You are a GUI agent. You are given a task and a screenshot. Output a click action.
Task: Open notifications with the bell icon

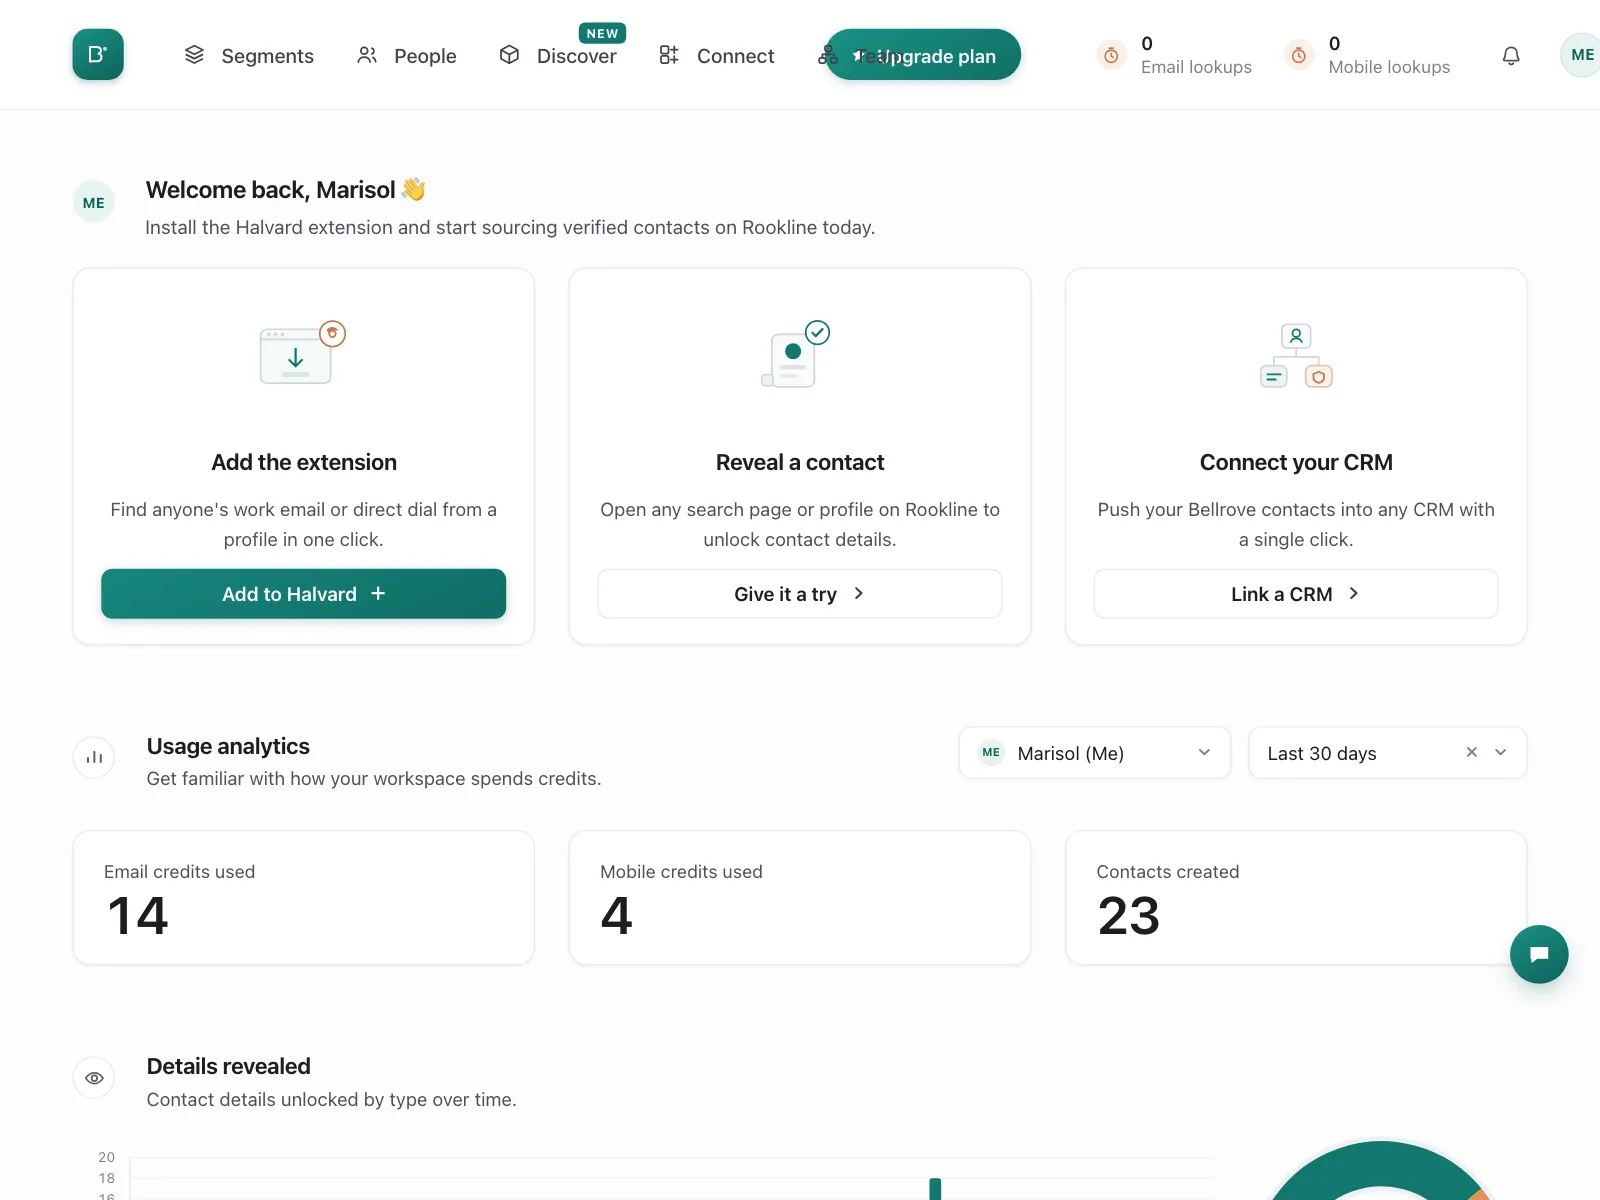tap(1511, 56)
